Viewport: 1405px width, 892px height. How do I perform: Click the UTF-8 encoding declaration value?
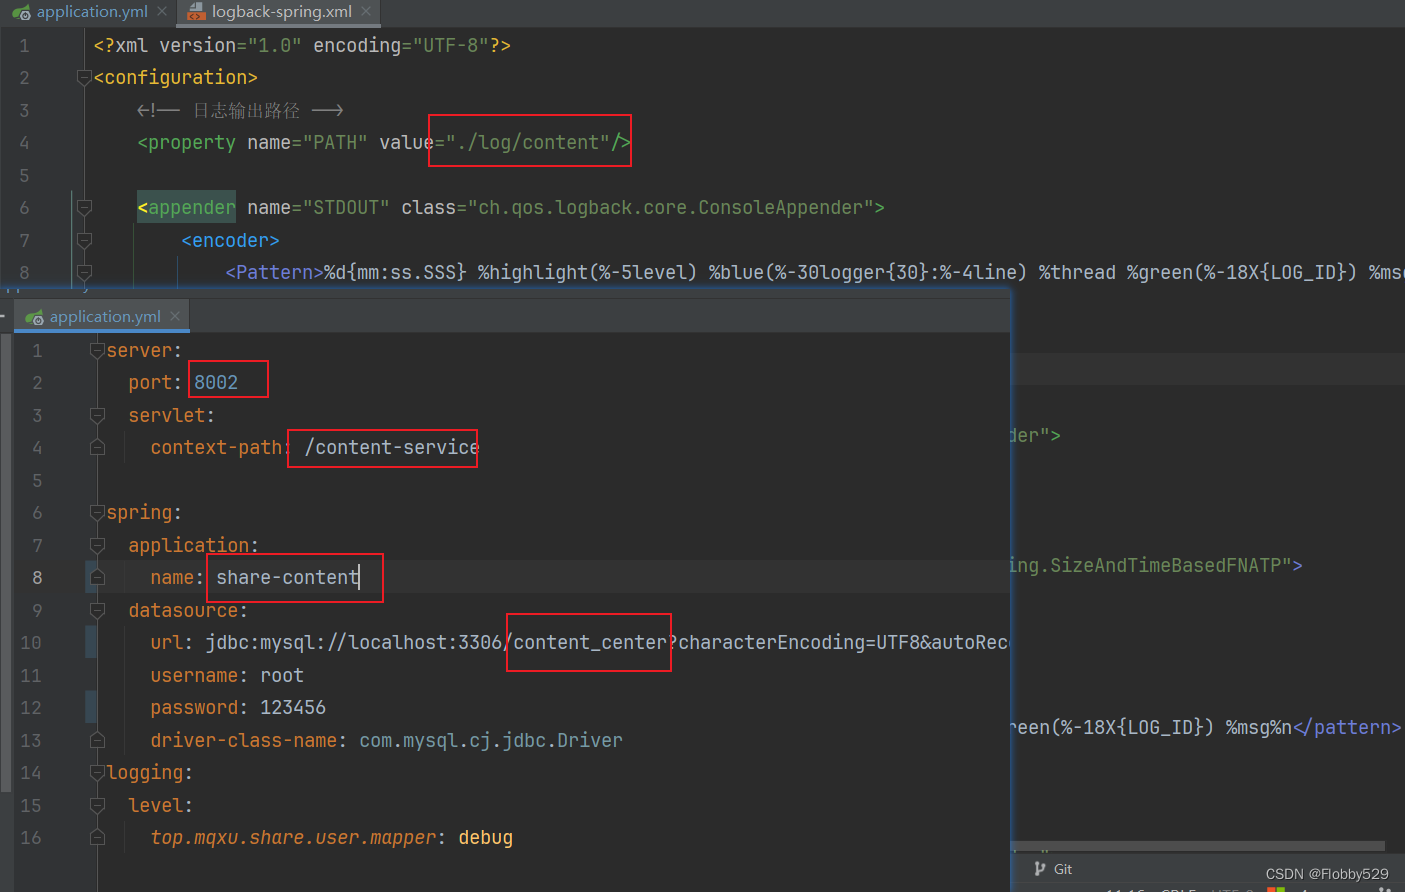(x=451, y=46)
